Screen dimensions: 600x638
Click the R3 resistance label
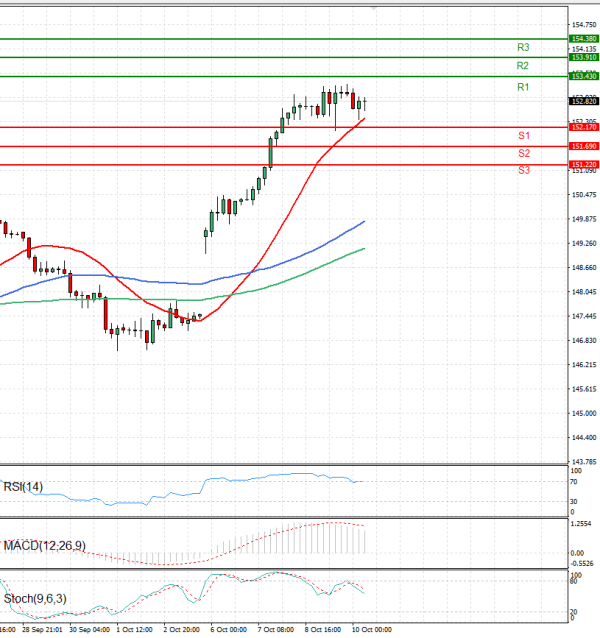pos(523,48)
